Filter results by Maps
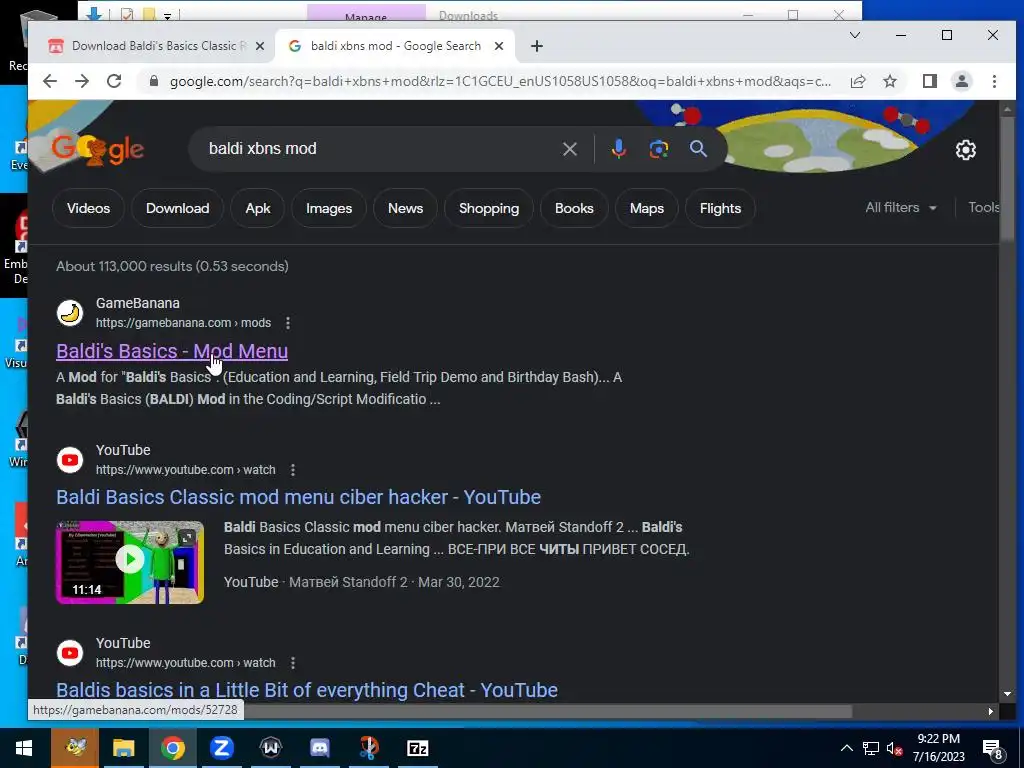The image size is (1024, 768). (x=647, y=208)
